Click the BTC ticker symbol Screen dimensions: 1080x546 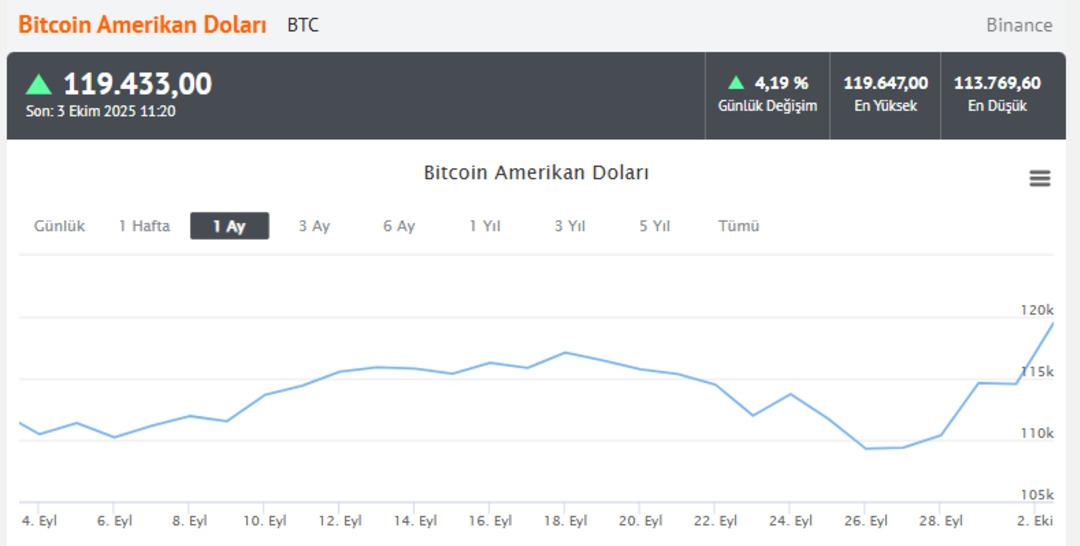pos(303,25)
